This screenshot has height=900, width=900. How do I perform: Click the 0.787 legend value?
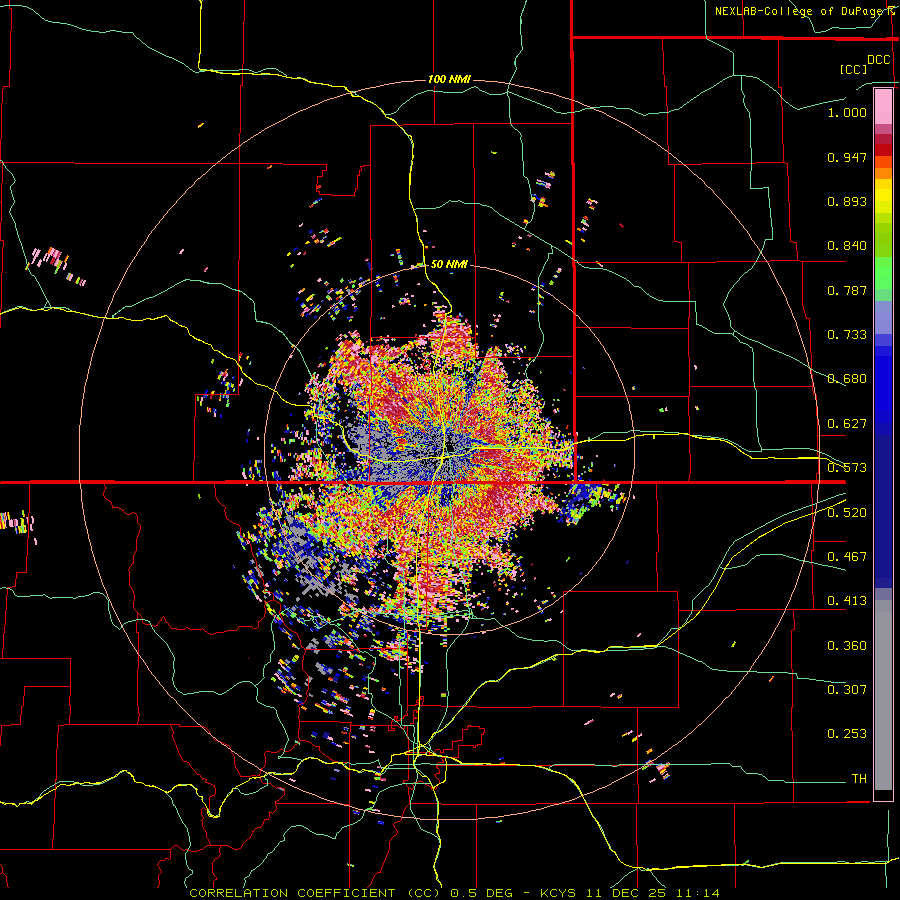coord(847,290)
